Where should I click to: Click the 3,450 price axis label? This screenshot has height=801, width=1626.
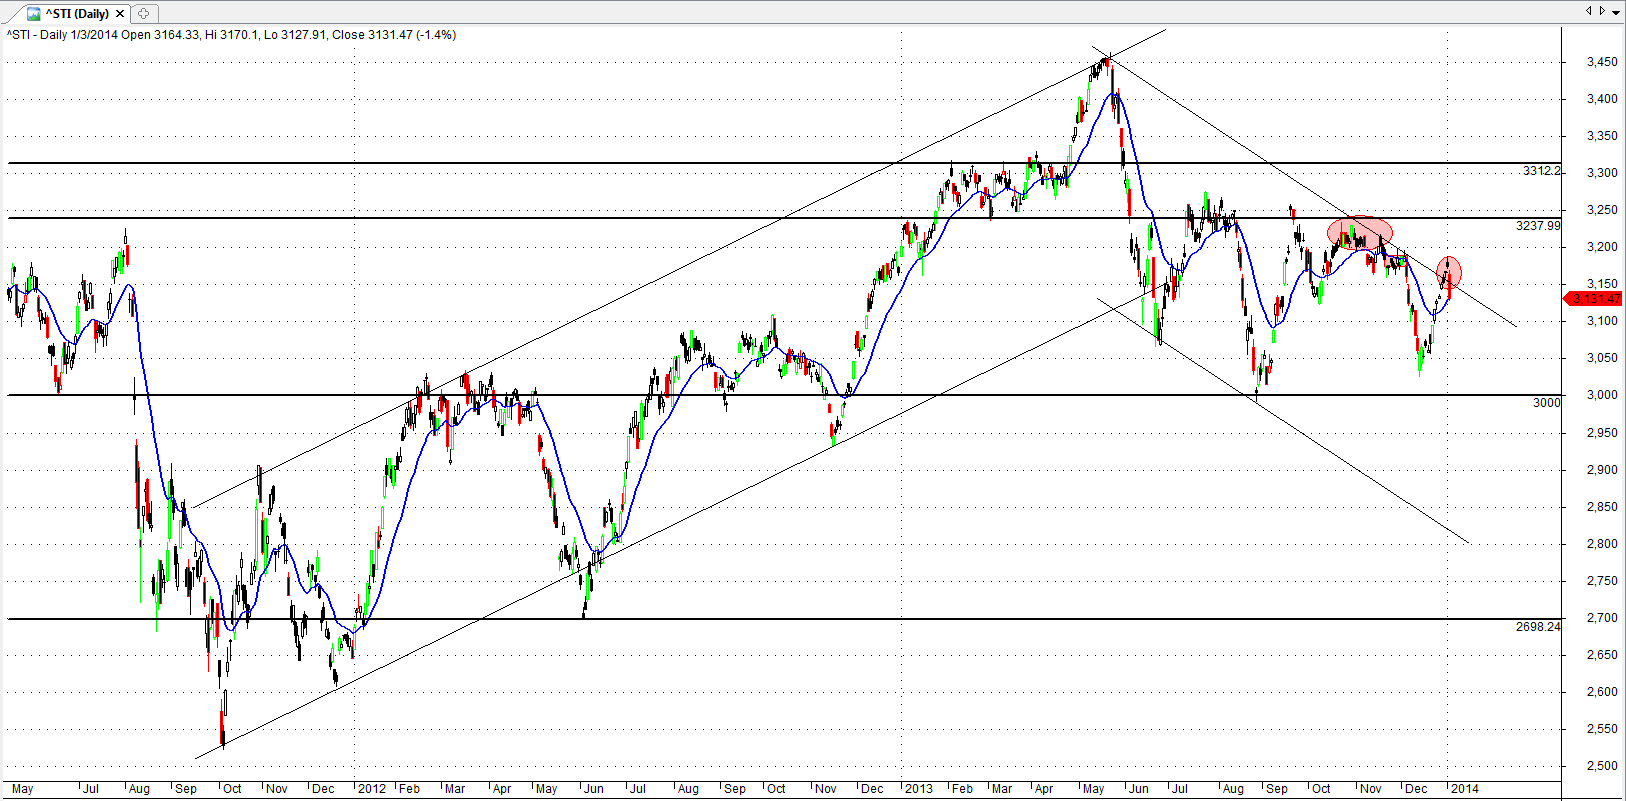1602,62
